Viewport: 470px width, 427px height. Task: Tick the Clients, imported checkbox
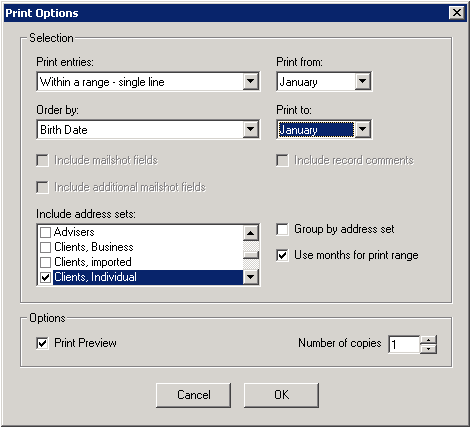(45, 262)
